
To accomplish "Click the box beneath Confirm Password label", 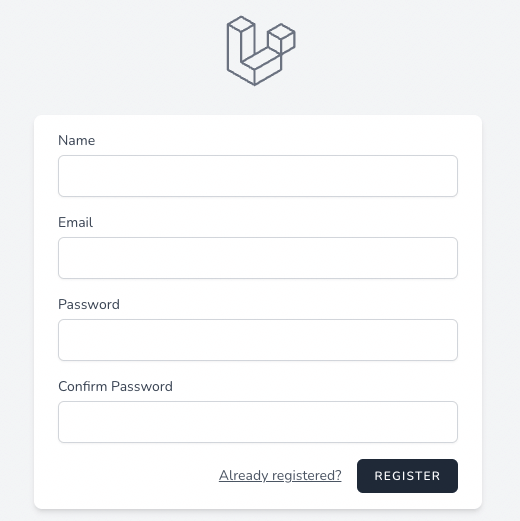I will tap(258, 422).
